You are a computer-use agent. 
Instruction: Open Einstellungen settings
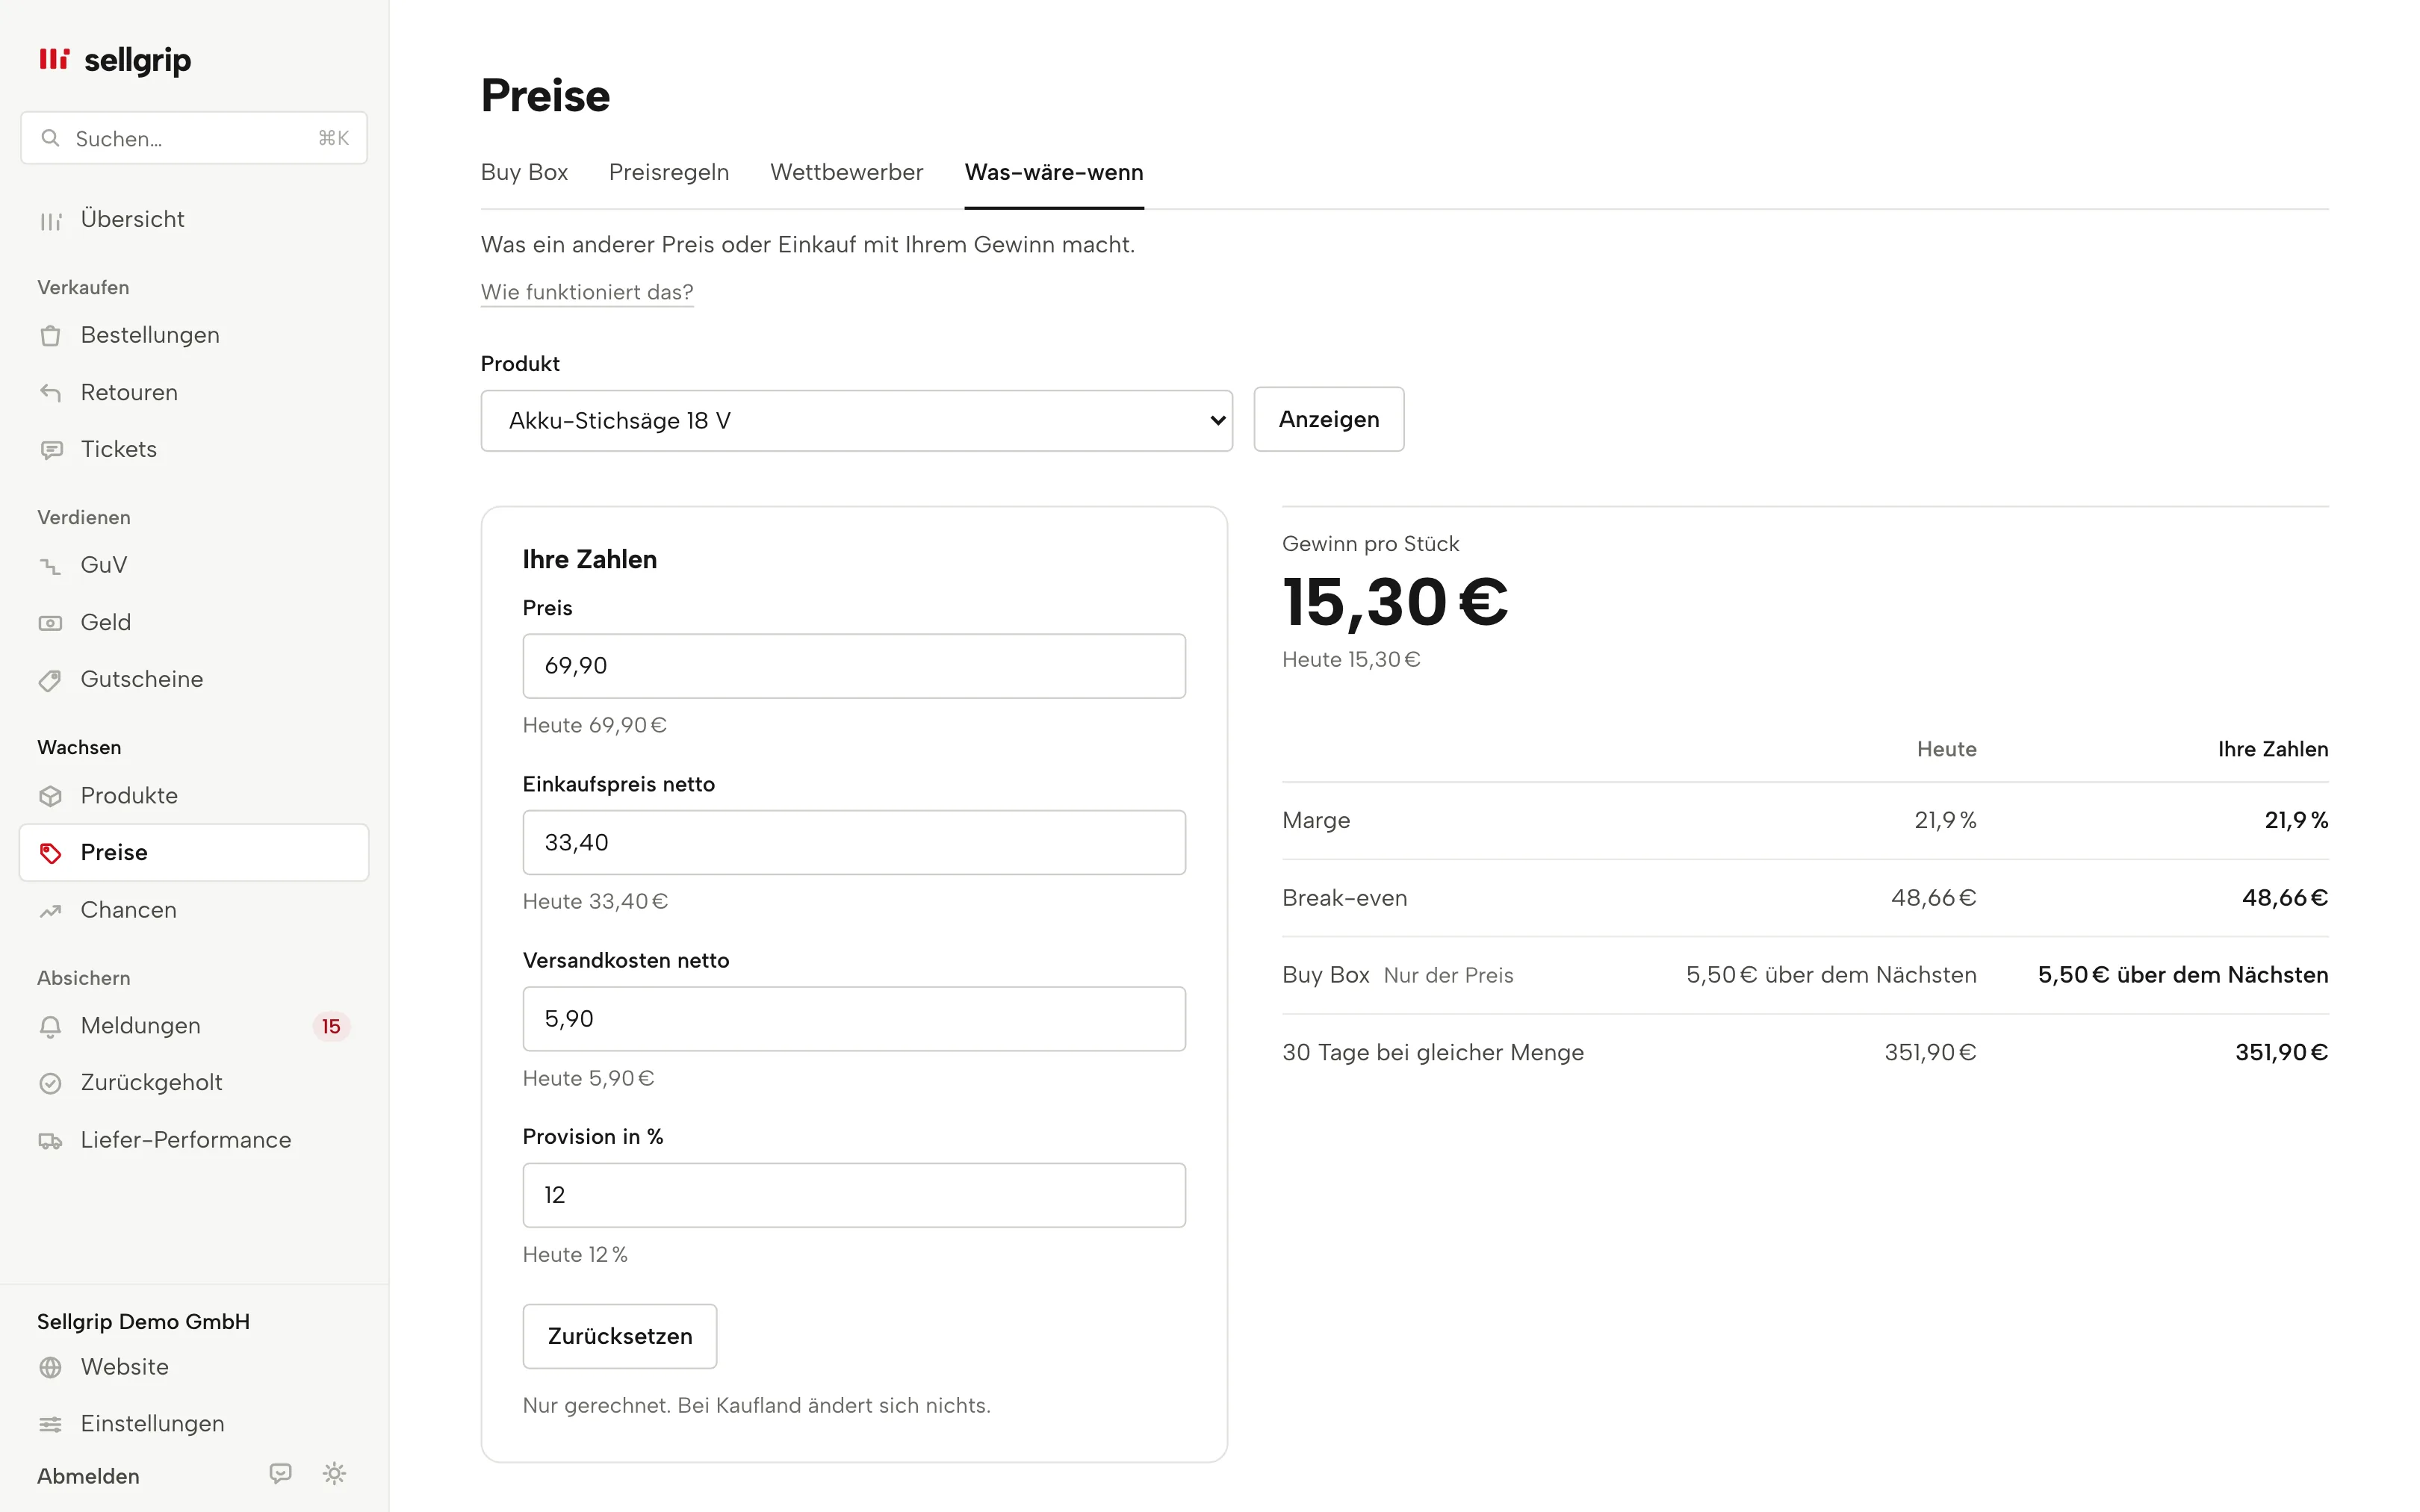[x=194, y=1424]
